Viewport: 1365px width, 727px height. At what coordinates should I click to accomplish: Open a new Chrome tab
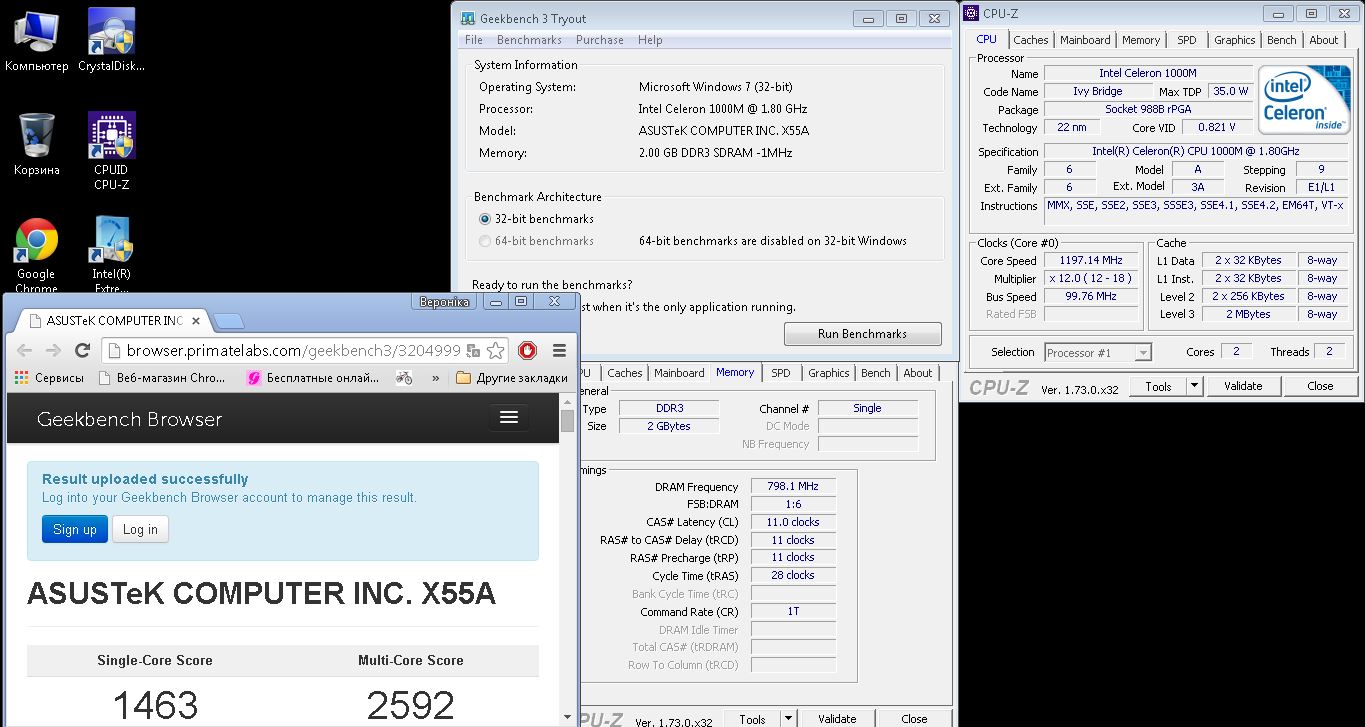tap(228, 321)
